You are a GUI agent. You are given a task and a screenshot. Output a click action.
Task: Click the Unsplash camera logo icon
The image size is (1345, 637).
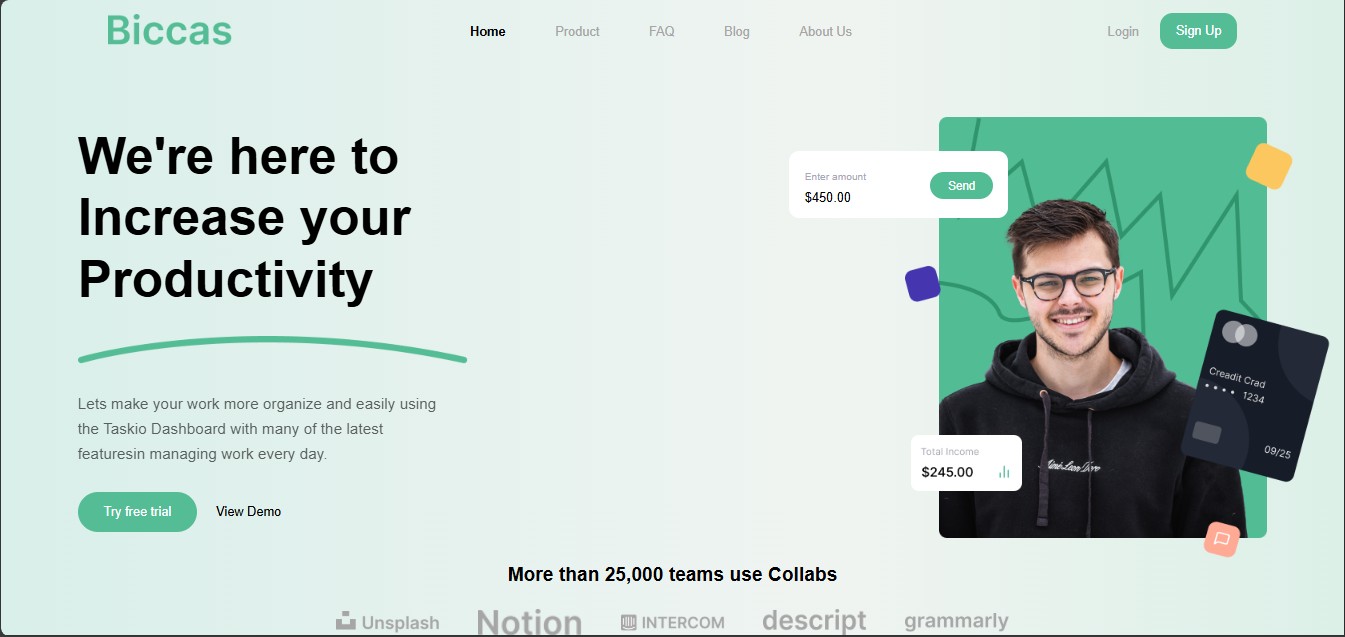click(x=345, y=620)
